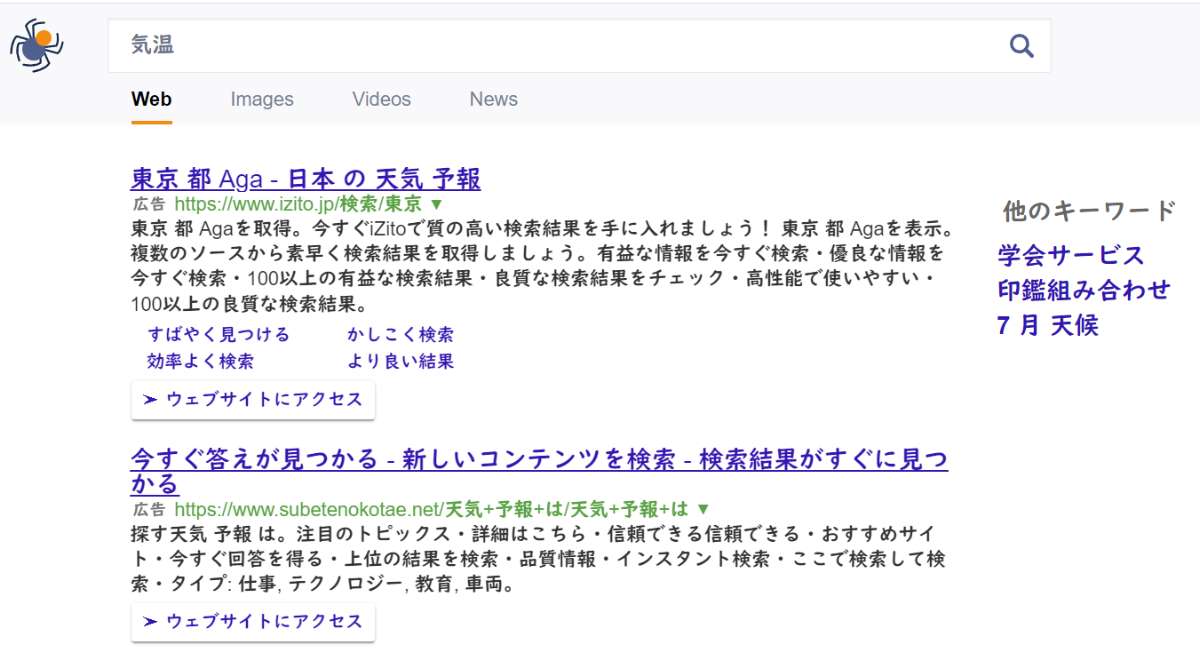Open the Videos tab
This screenshot has width=1200, height=653.
(381, 99)
